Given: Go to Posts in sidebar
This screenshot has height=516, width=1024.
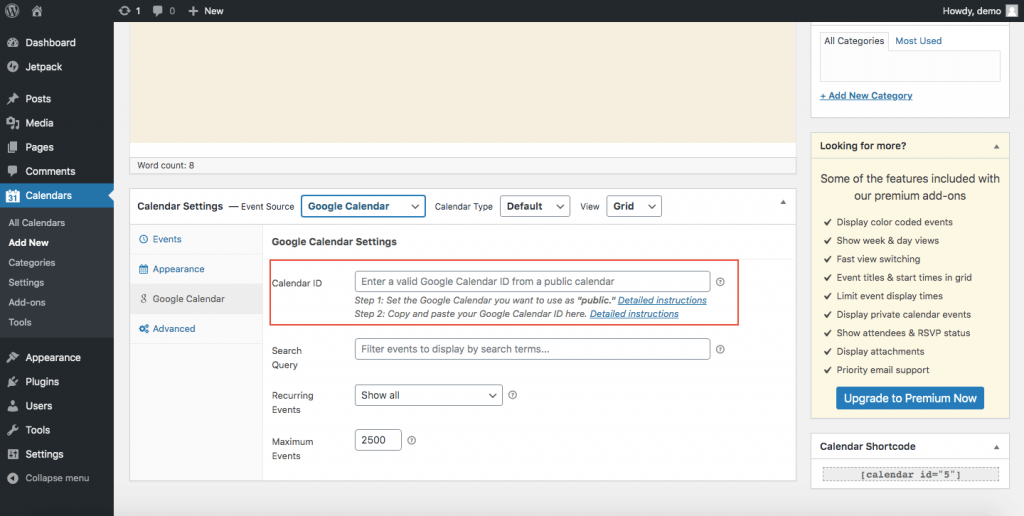Looking at the screenshot, I should tap(38, 99).
